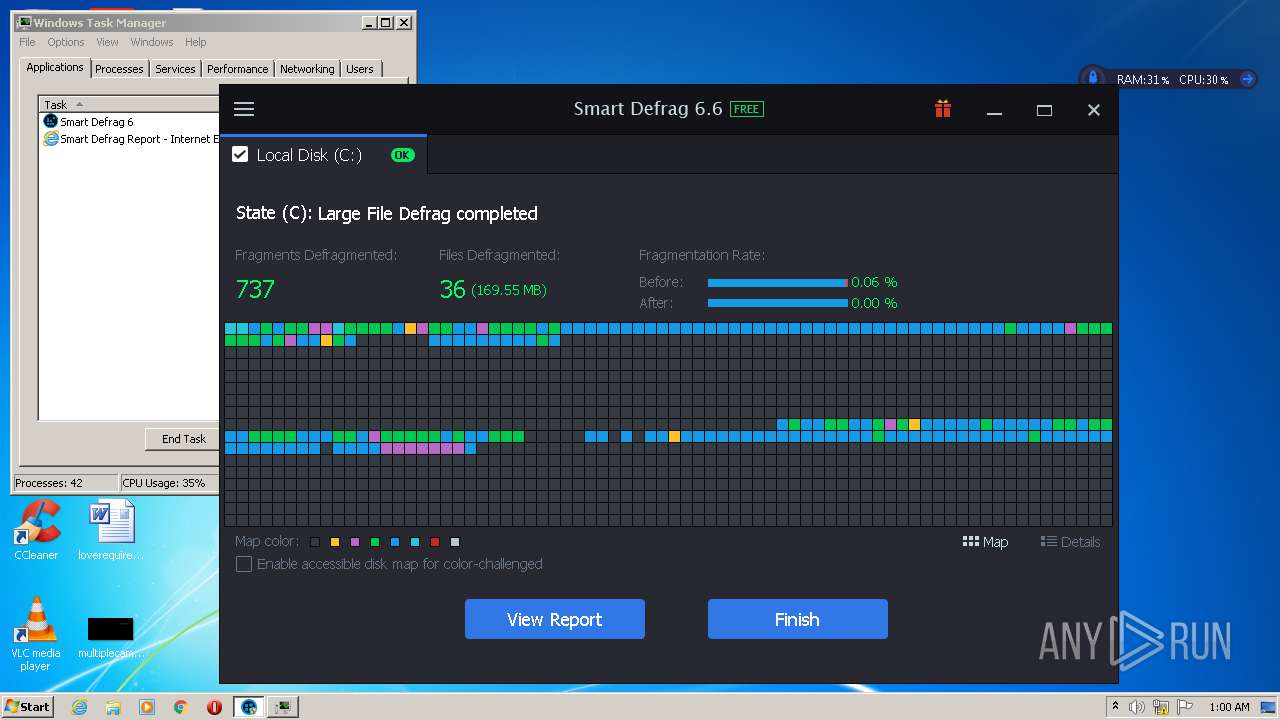Open the Start menu

coord(28,706)
